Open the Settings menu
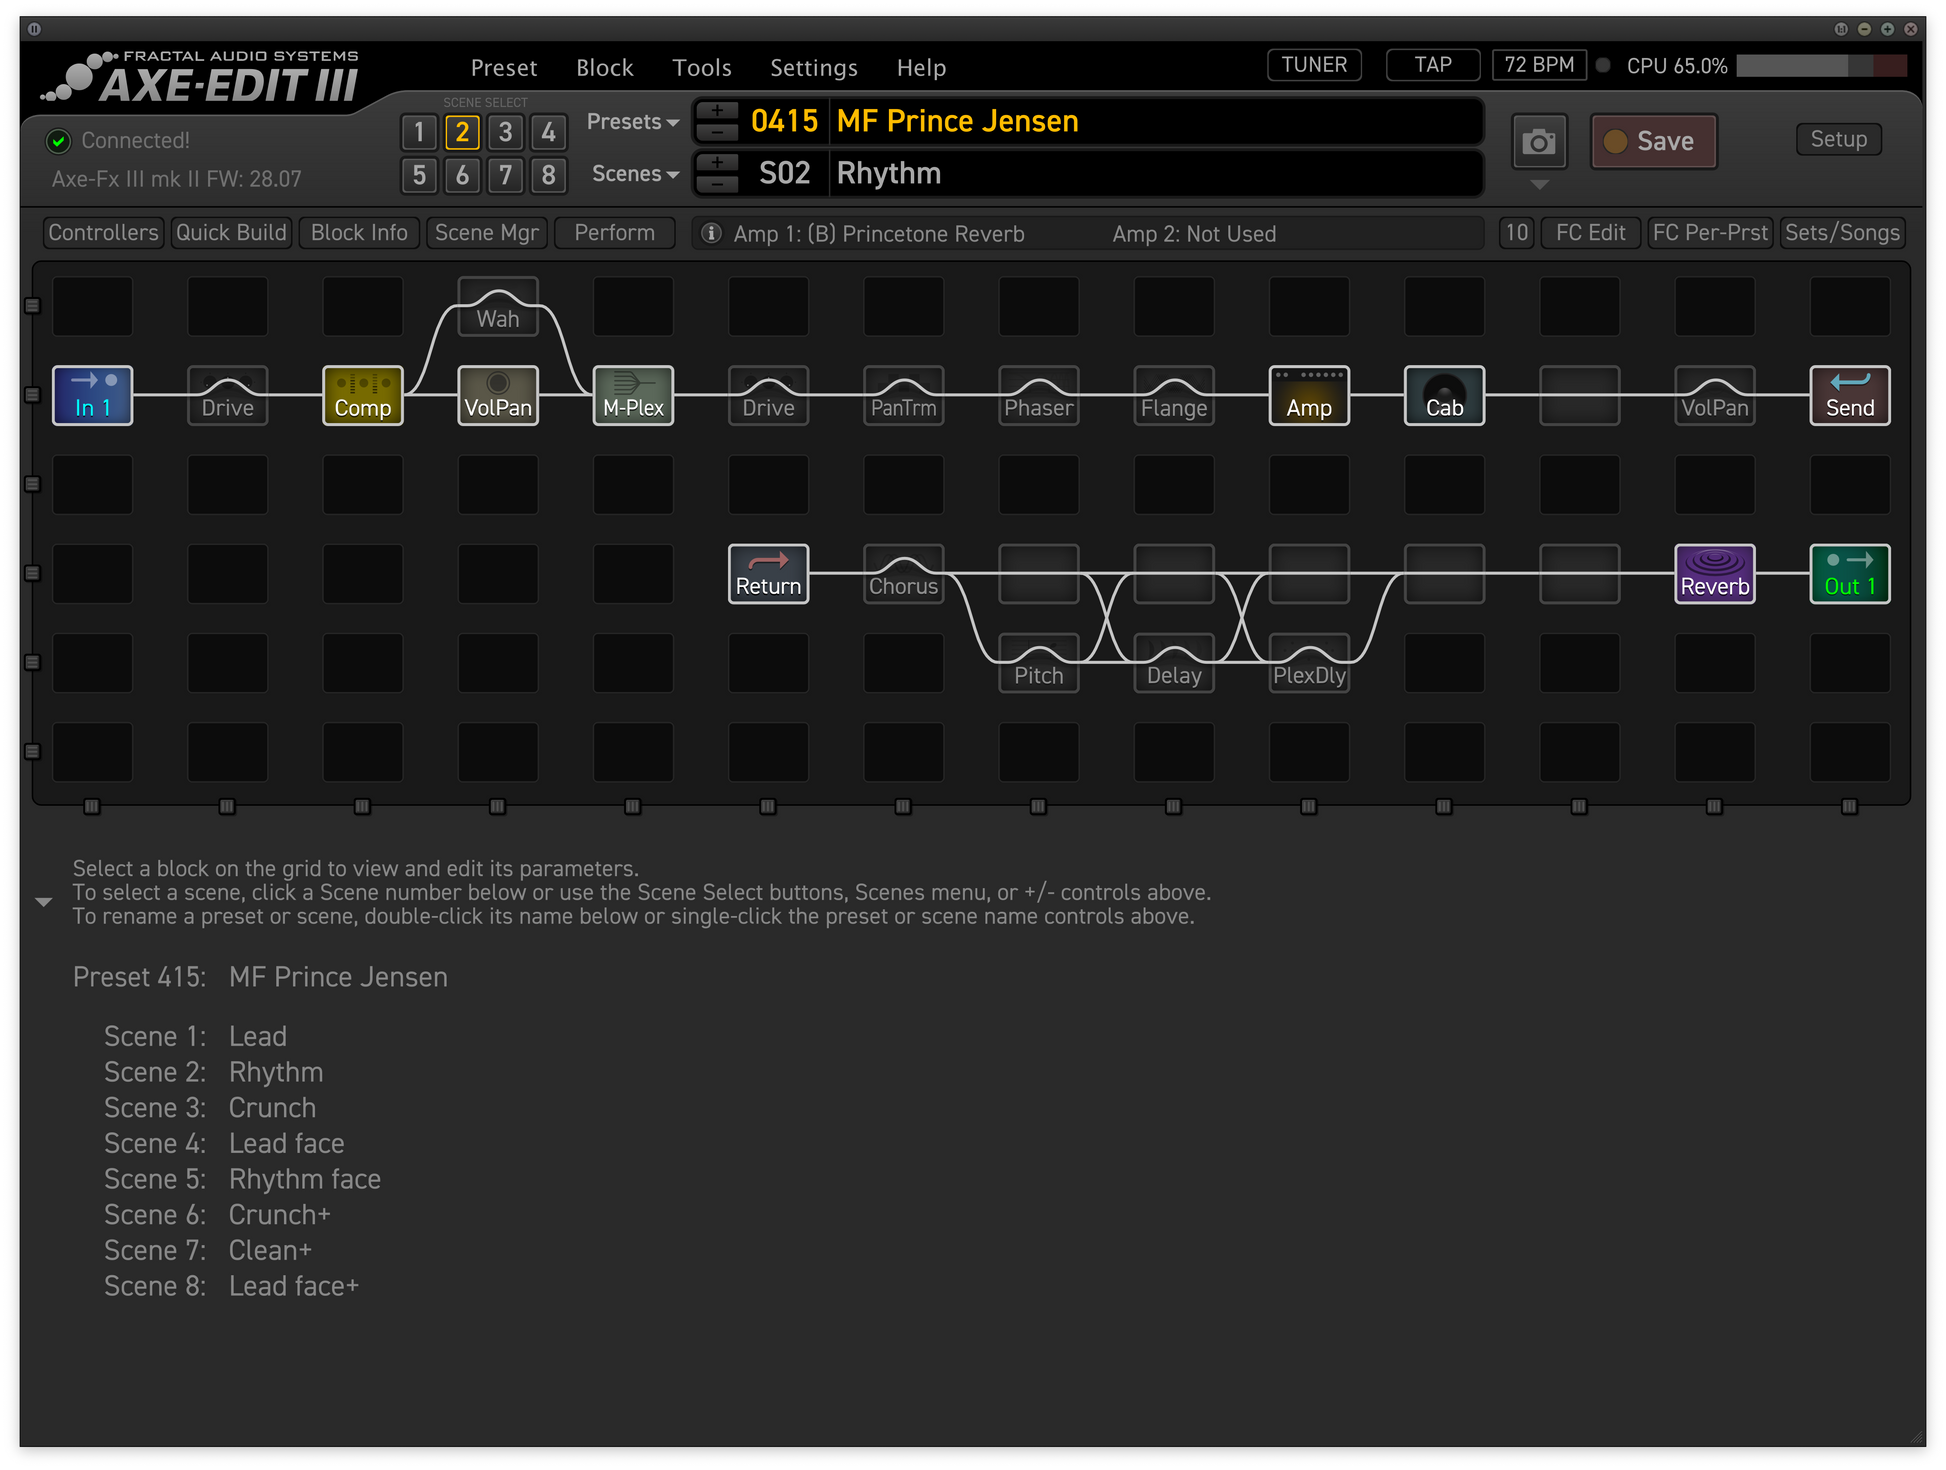This screenshot has height=1470, width=1946. 813,68
